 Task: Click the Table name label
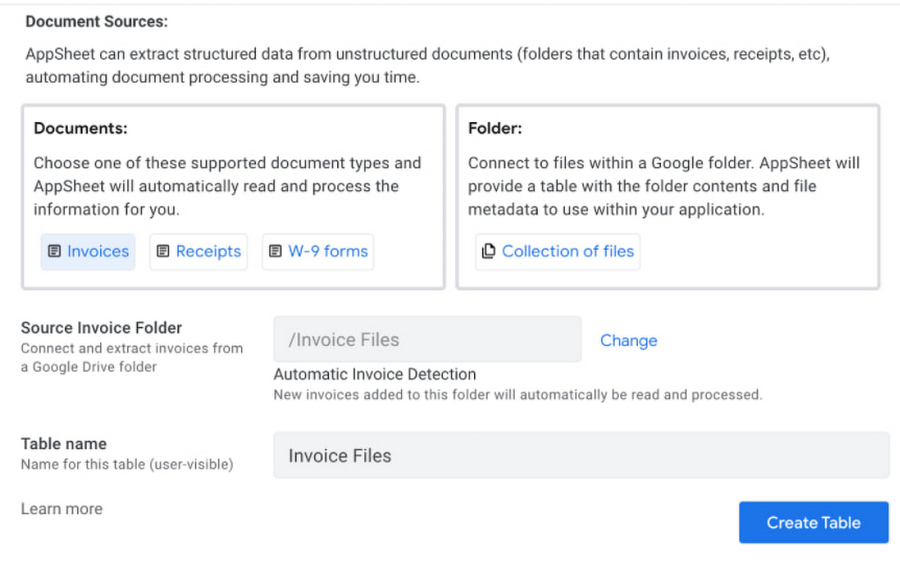point(64,443)
